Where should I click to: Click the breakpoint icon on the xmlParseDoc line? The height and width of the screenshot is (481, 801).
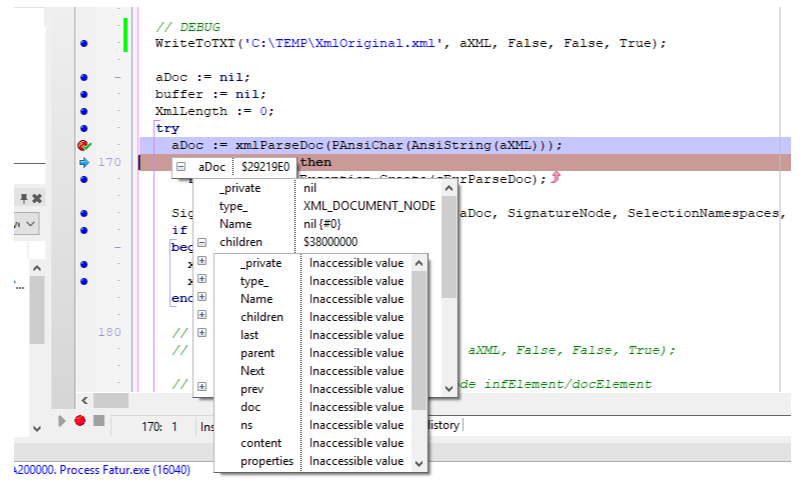(x=84, y=146)
